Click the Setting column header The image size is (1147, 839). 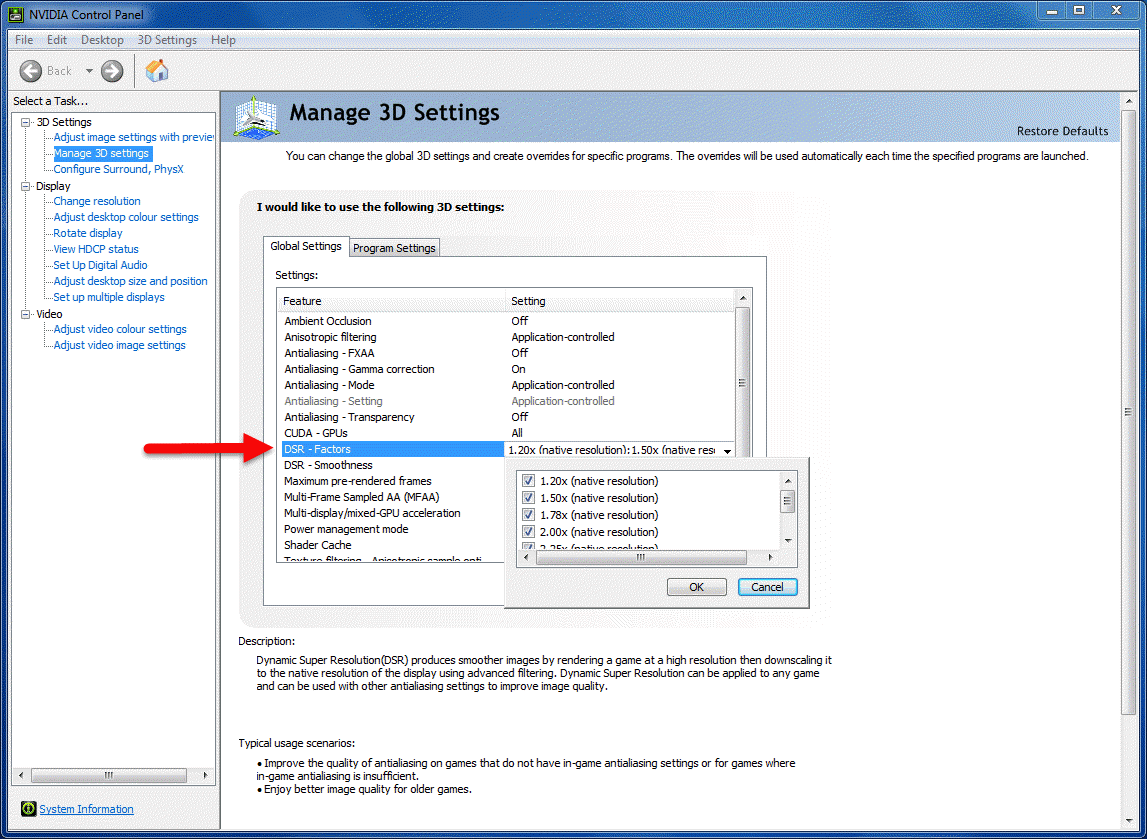(620, 301)
